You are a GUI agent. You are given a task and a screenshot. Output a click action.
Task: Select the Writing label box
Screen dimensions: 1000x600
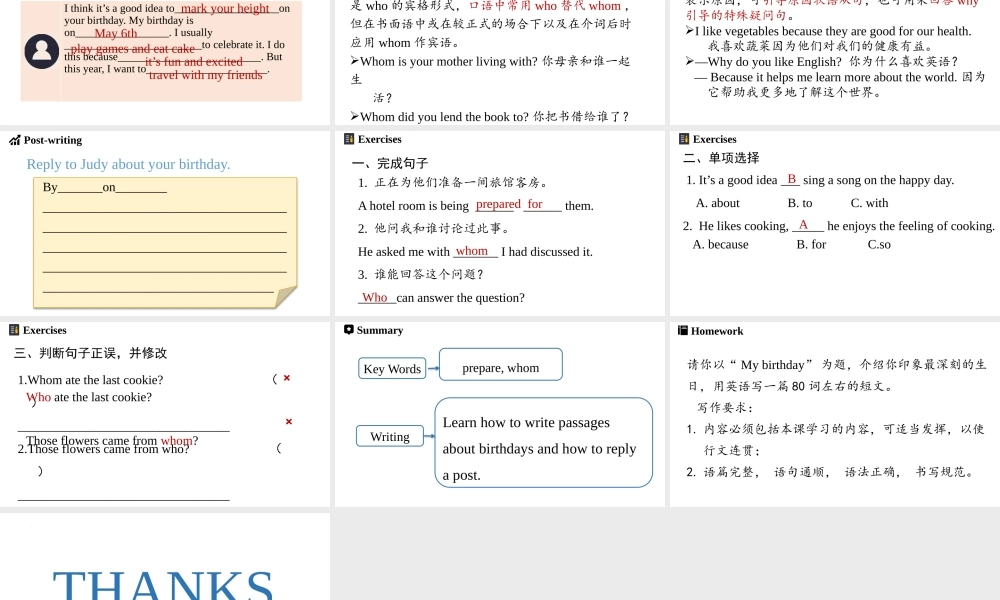tap(390, 436)
